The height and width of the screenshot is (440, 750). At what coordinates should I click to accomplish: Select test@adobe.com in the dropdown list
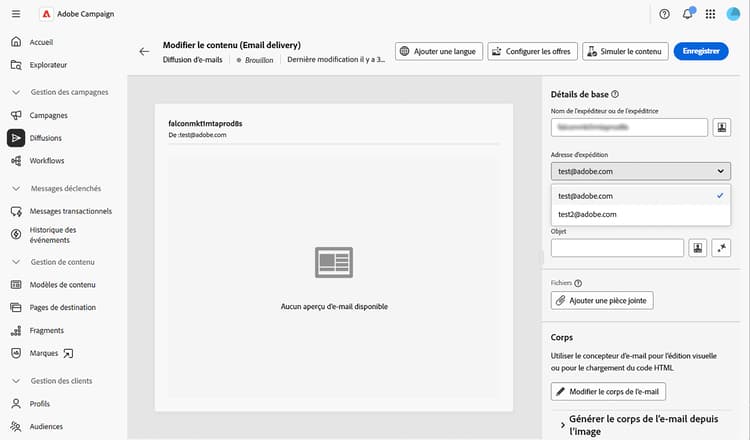tap(640, 196)
